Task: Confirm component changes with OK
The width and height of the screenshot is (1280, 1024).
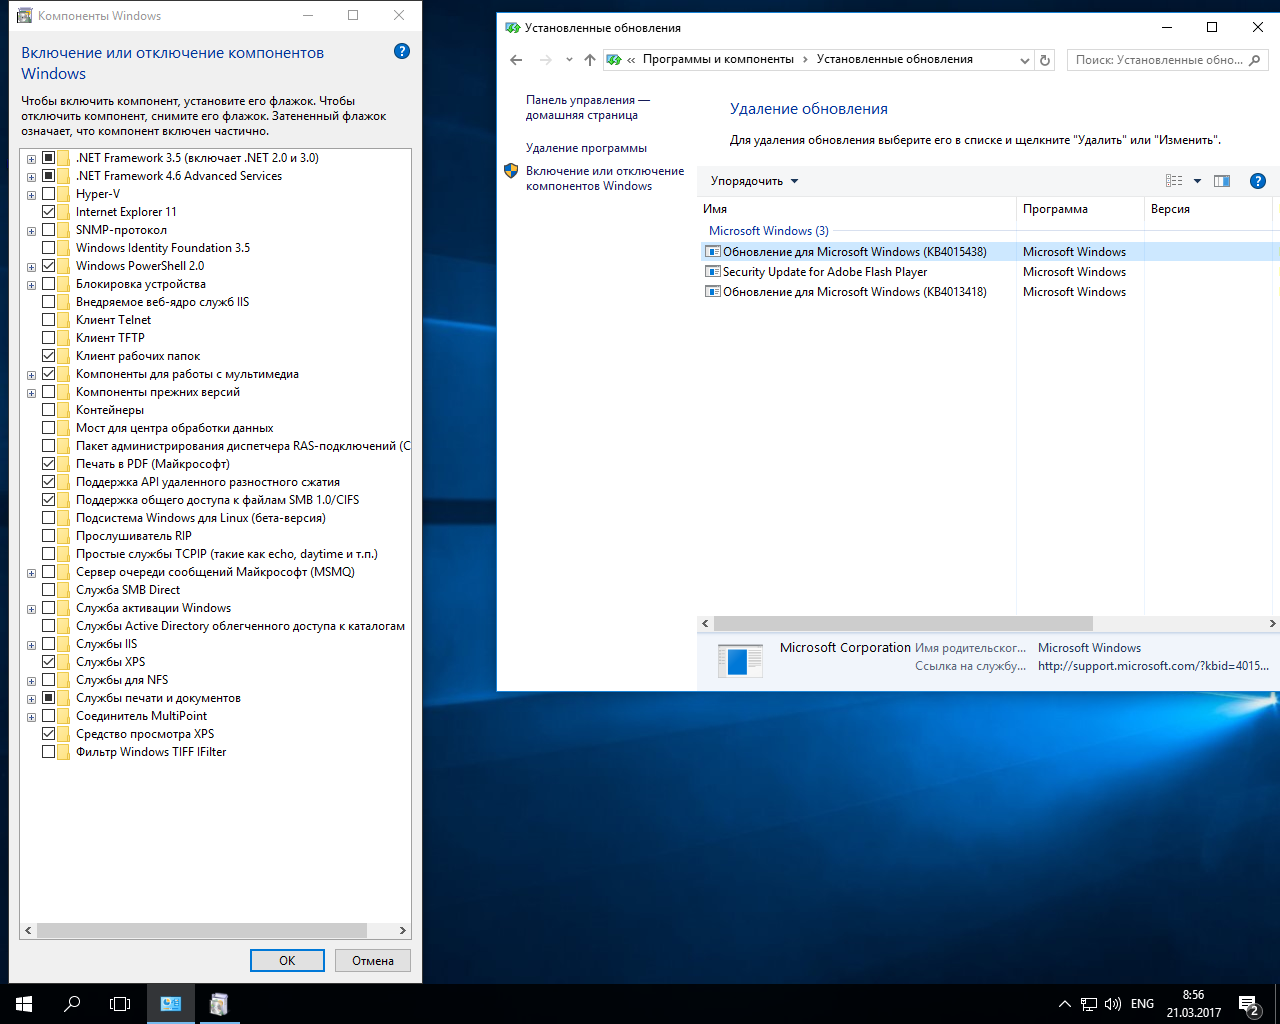Action: point(287,961)
